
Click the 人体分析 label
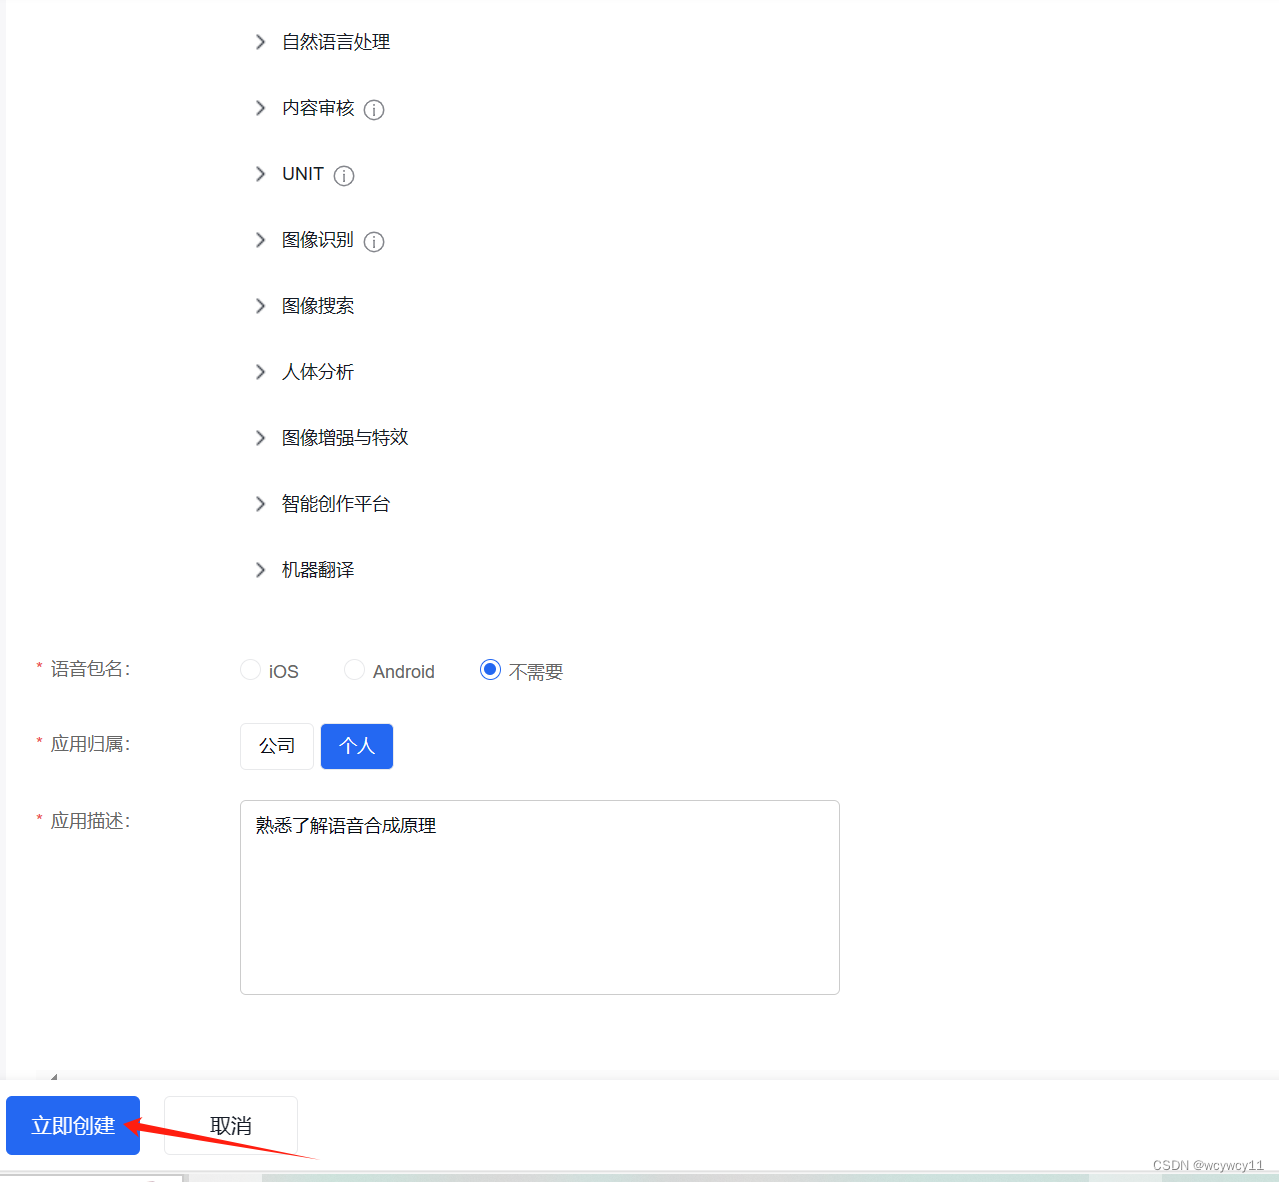pos(318,372)
